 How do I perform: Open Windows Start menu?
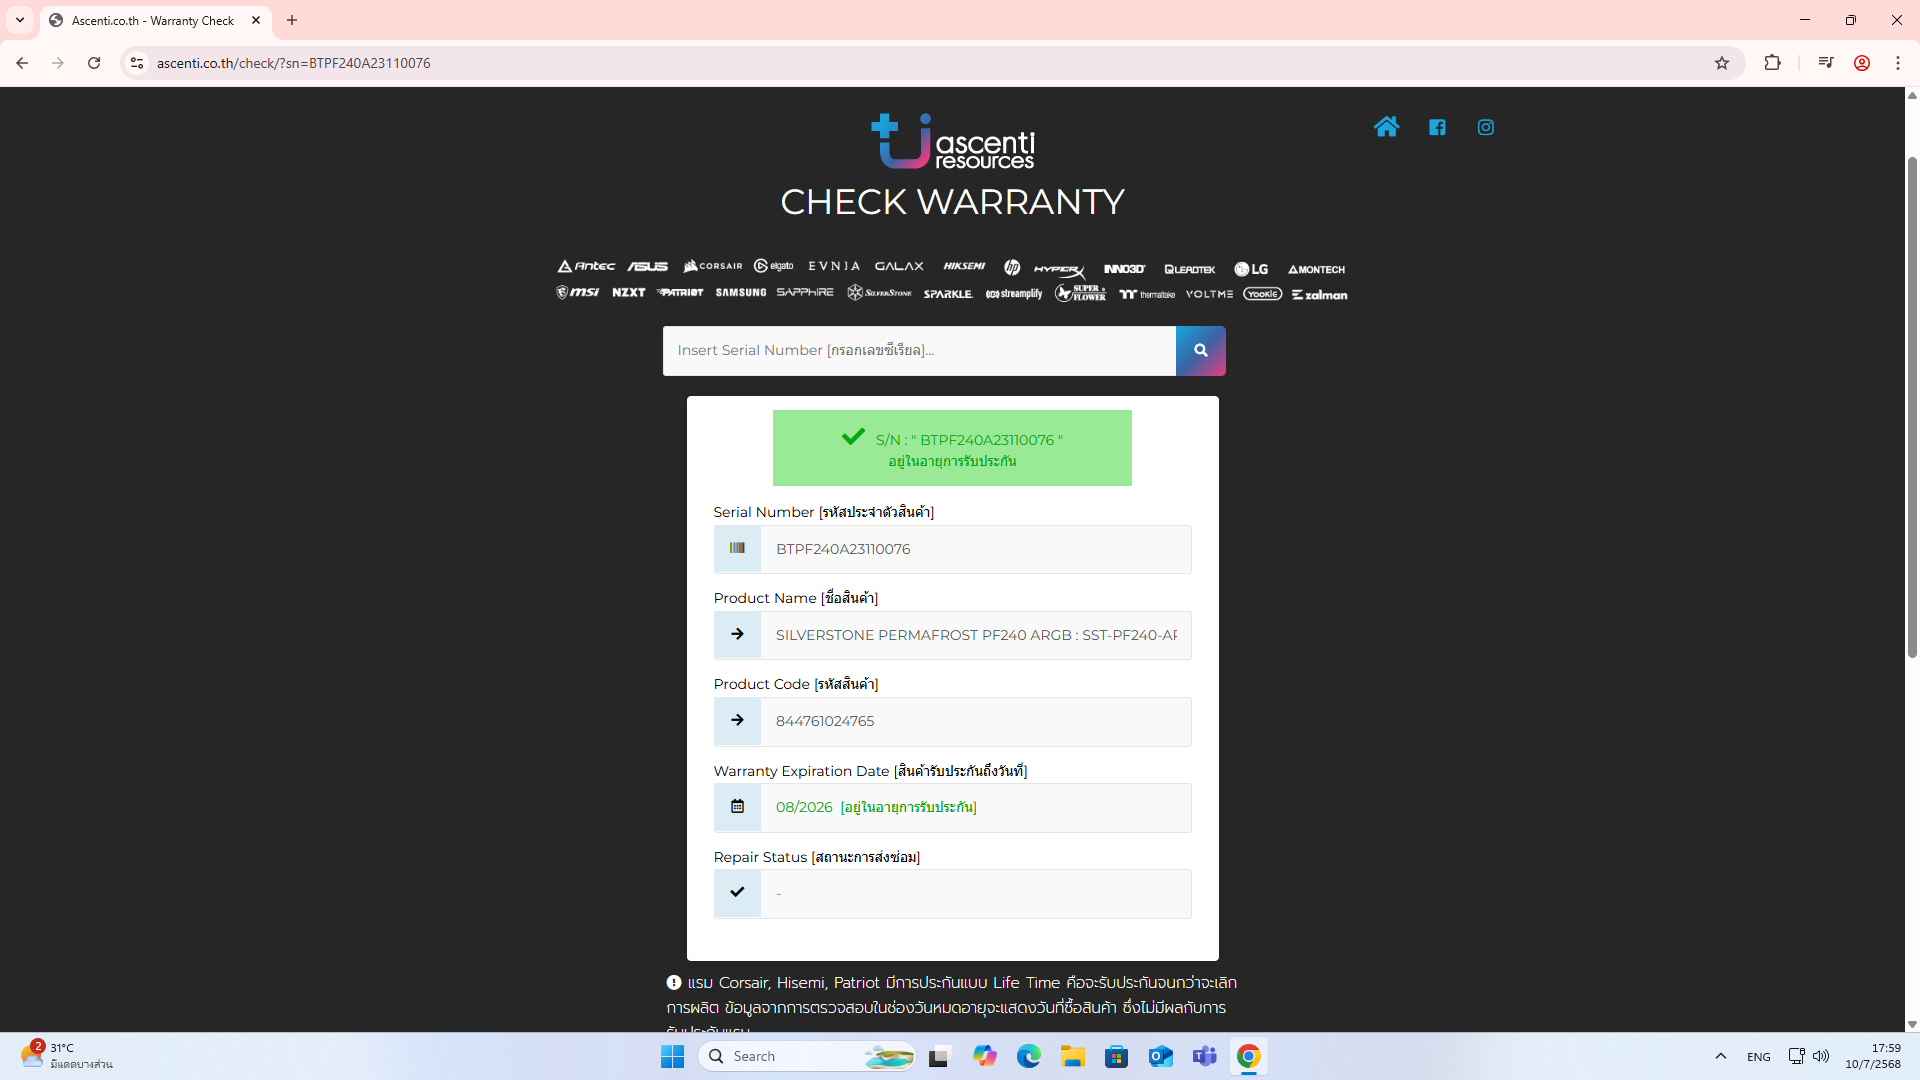(x=672, y=1056)
